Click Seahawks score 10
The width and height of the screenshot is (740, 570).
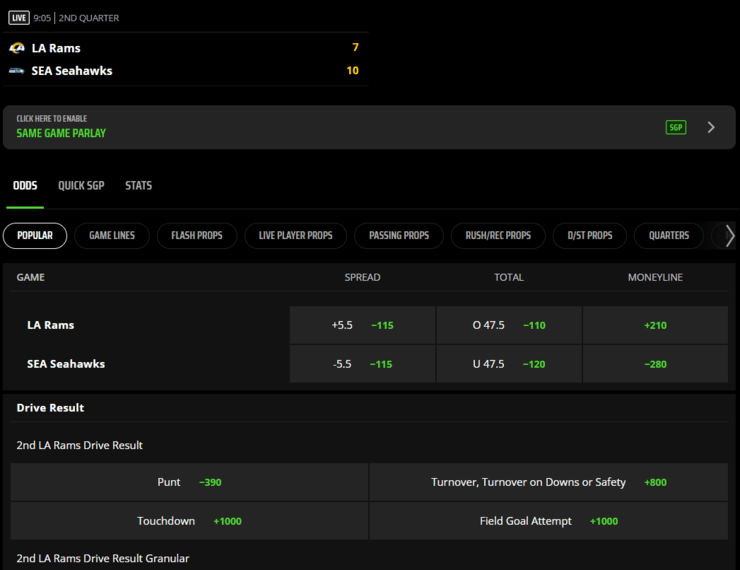(353, 70)
